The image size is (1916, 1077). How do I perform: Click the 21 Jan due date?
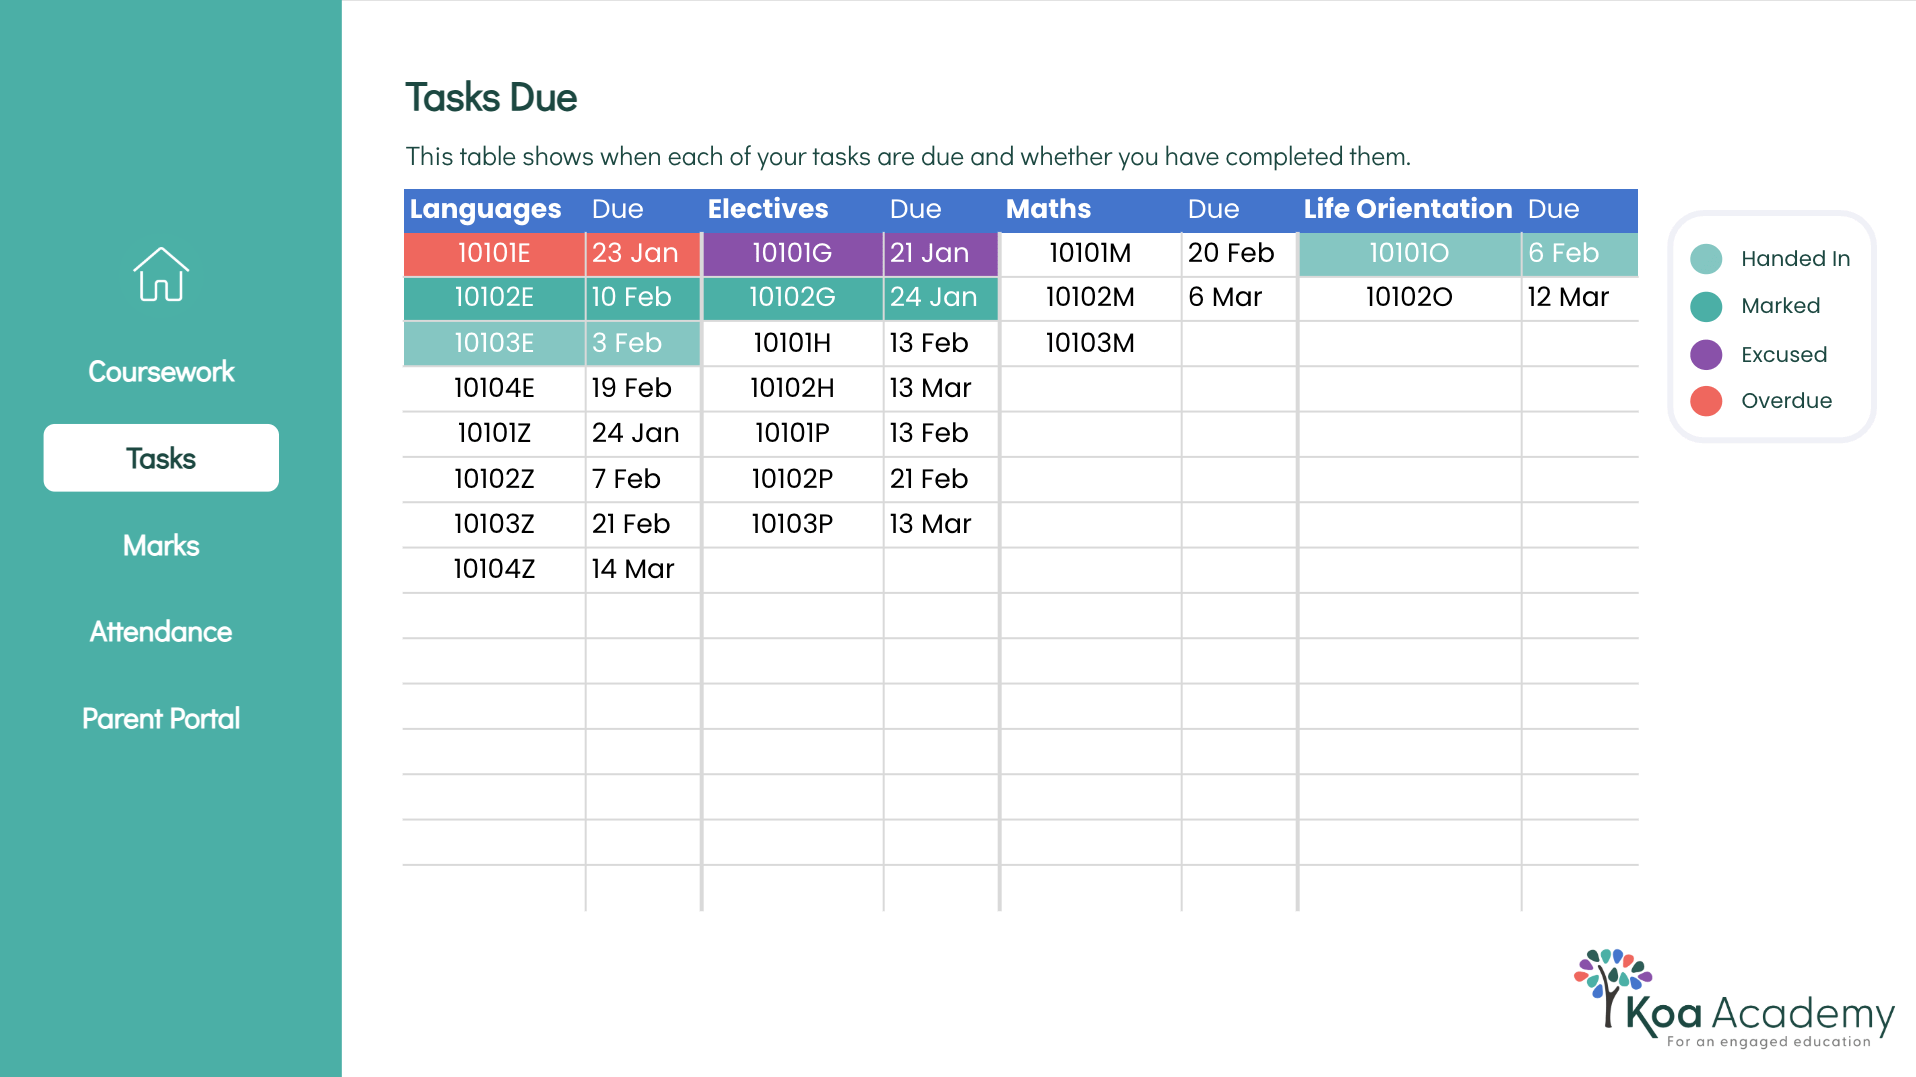940,254
